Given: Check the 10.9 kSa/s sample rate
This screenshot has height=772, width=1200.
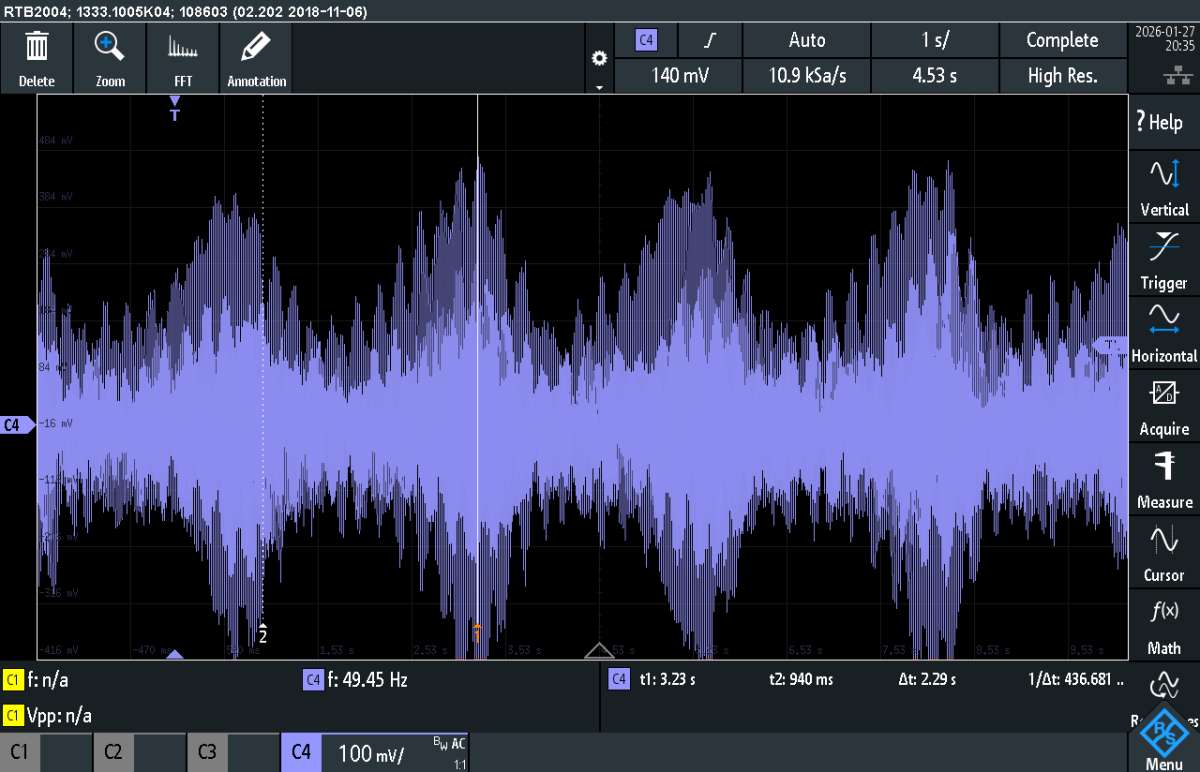Looking at the screenshot, I should pyautogui.click(x=807, y=75).
